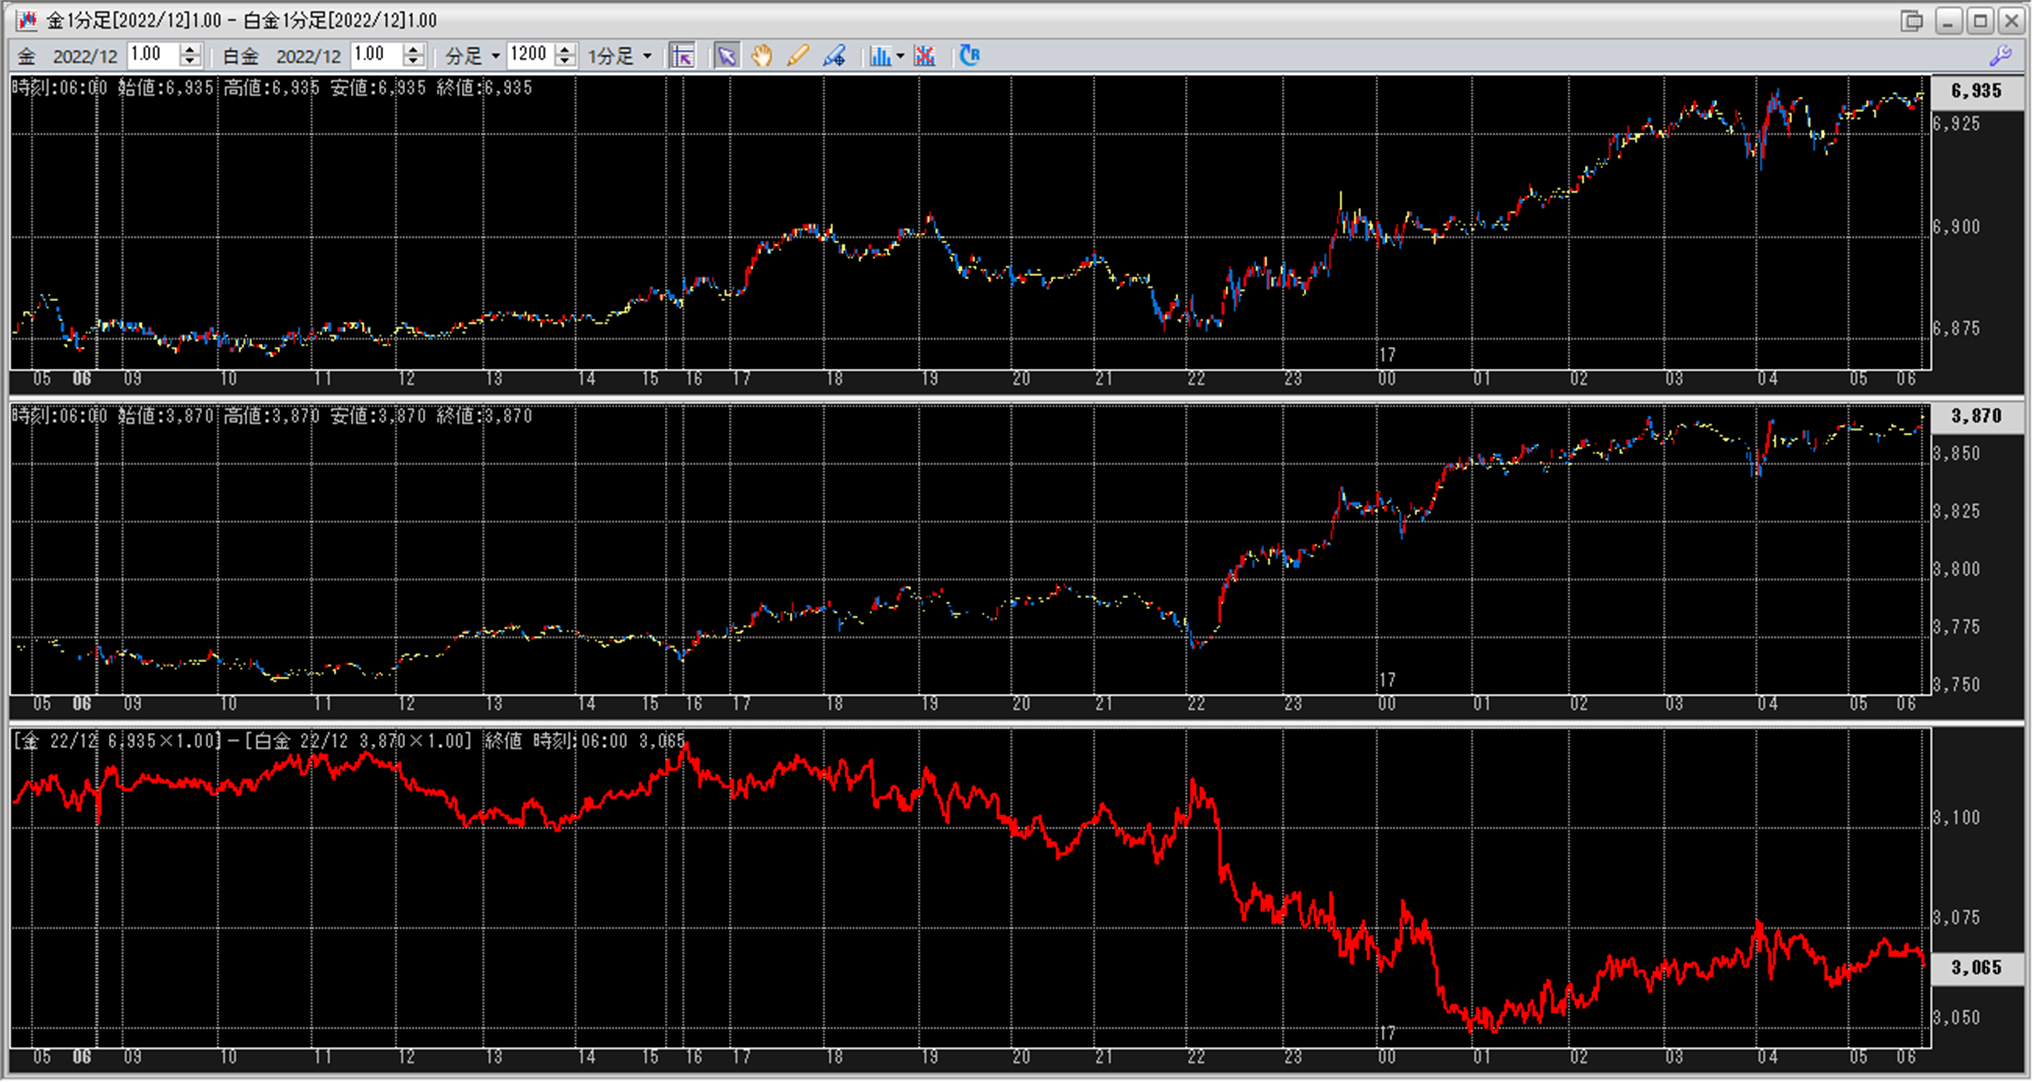The image size is (2033, 1082).
Task: Click the bar chart indicator icon
Action: [x=879, y=56]
